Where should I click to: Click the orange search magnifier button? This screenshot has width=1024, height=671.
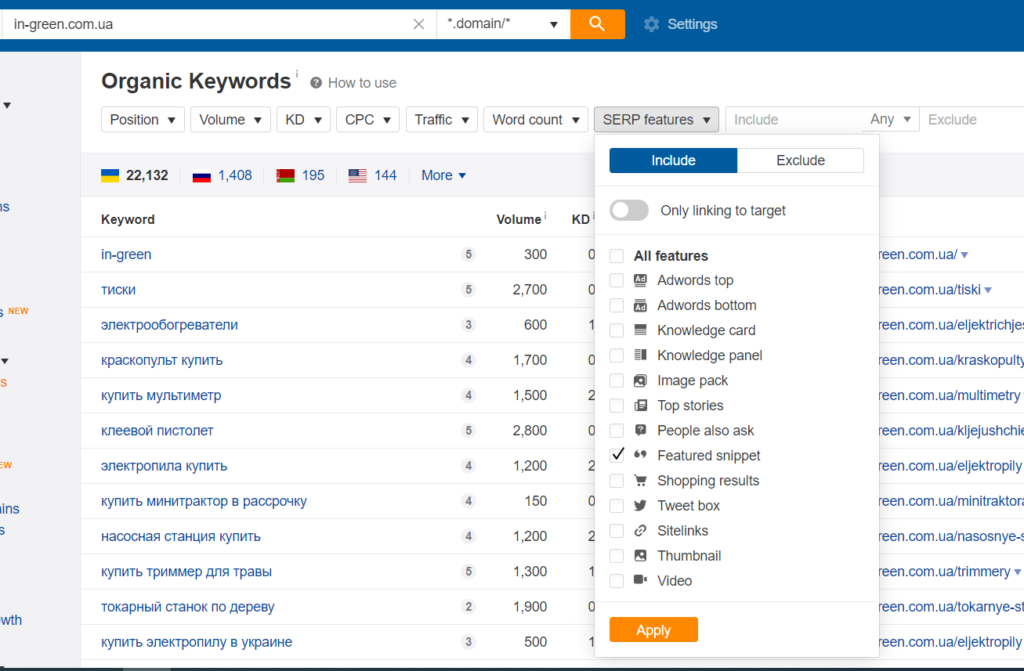pos(597,24)
